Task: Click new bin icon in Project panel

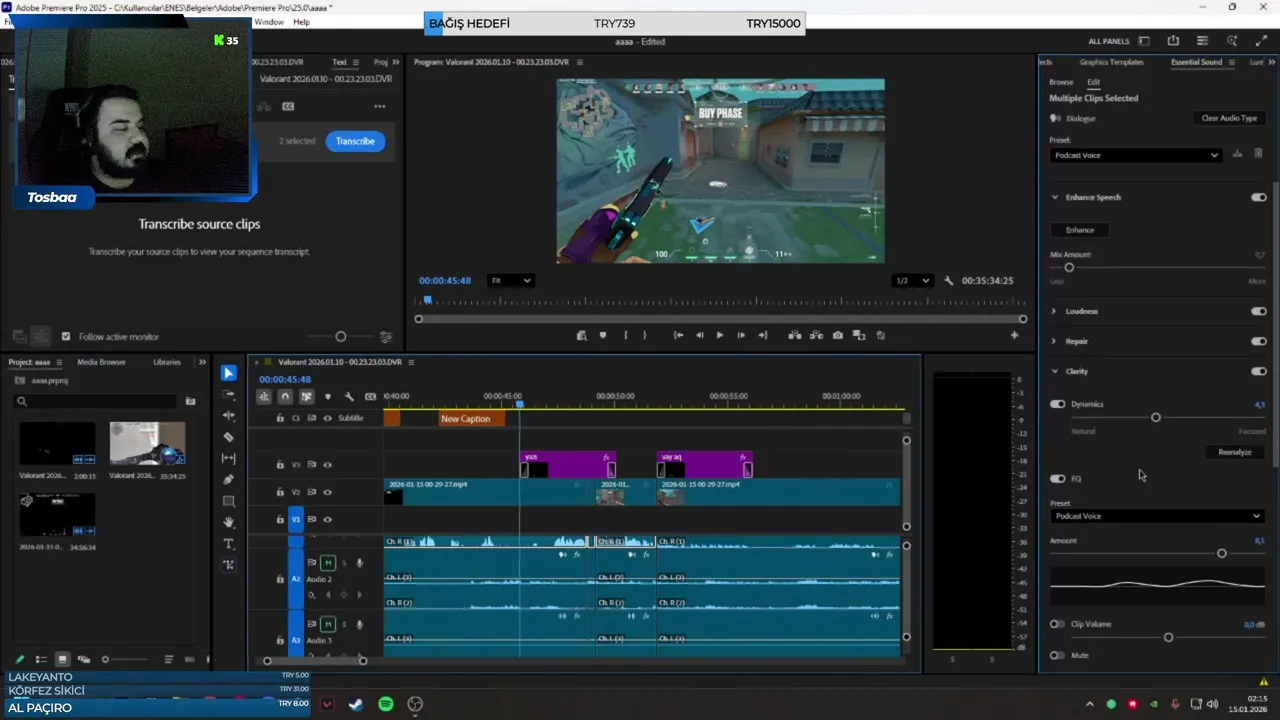Action: tap(190, 401)
